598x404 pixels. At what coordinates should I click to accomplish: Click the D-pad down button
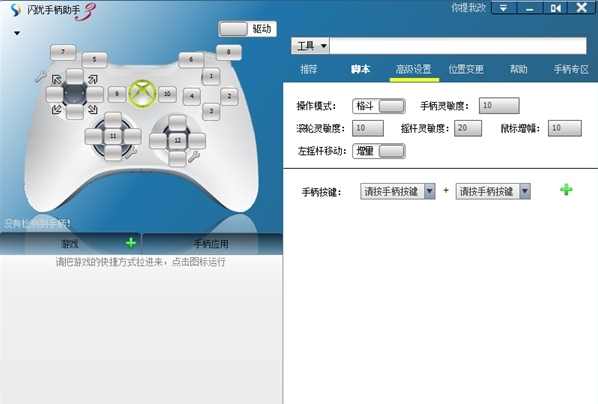tap(75, 111)
